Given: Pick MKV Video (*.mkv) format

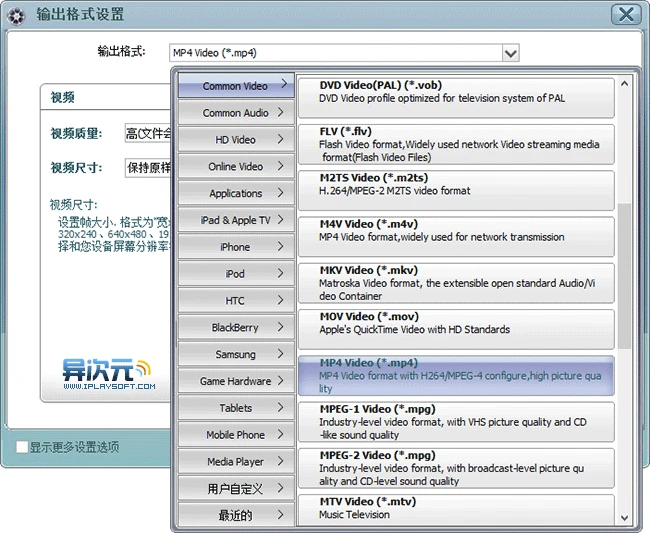Looking at the screenshot, I should [x=456, y=283].
